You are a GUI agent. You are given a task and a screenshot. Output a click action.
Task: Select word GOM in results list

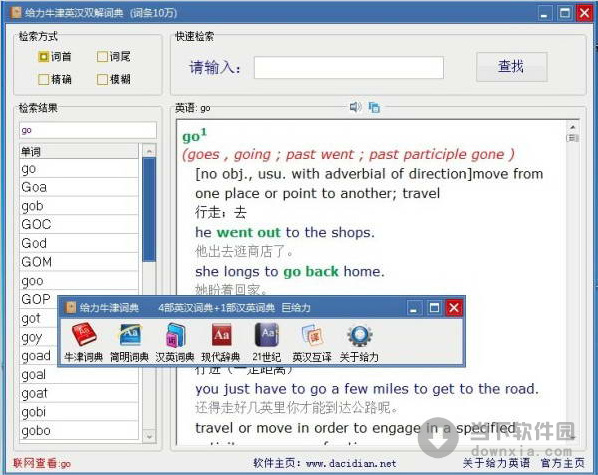(79, 262)
